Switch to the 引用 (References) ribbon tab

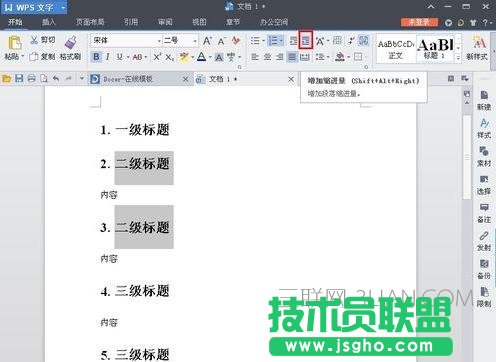tap(131, 22)
